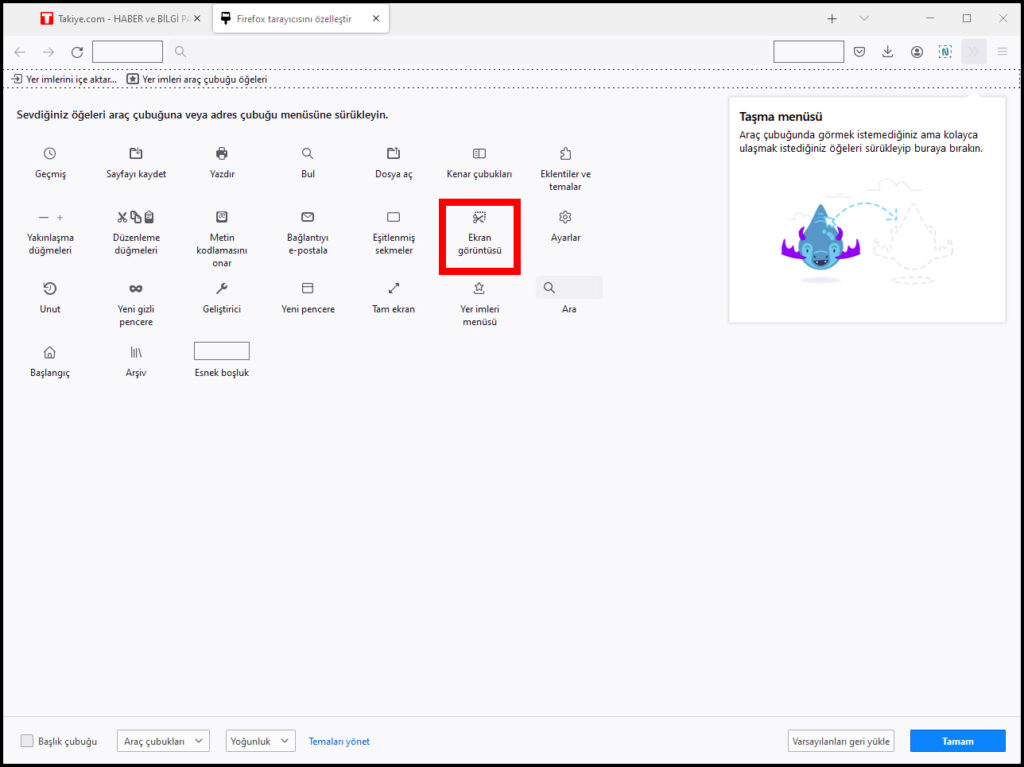Select the Başlangıç home icon
This screenshot has width=1024, height=767.
[x=50, y=352]
